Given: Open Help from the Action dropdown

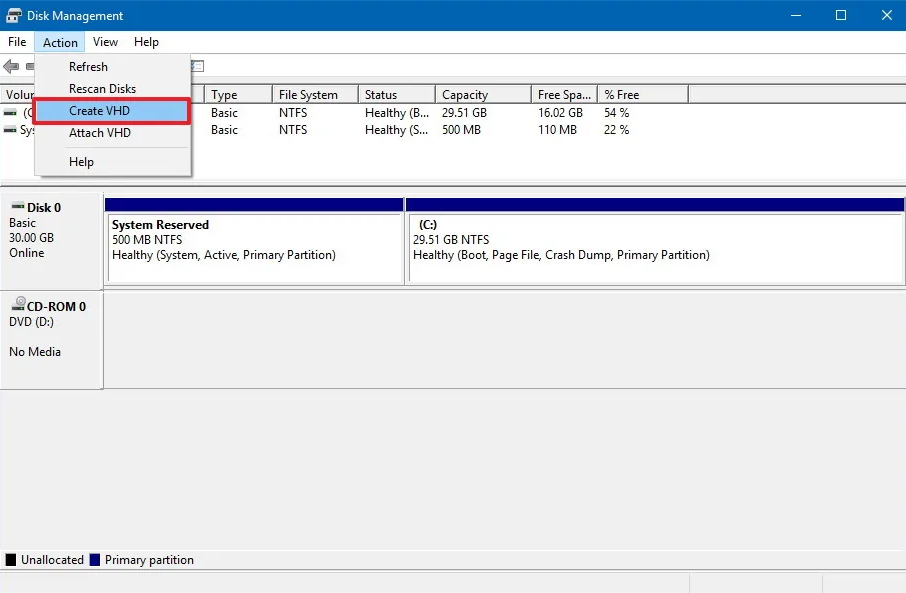Looking at the screenshot, I should click(81, 161).
